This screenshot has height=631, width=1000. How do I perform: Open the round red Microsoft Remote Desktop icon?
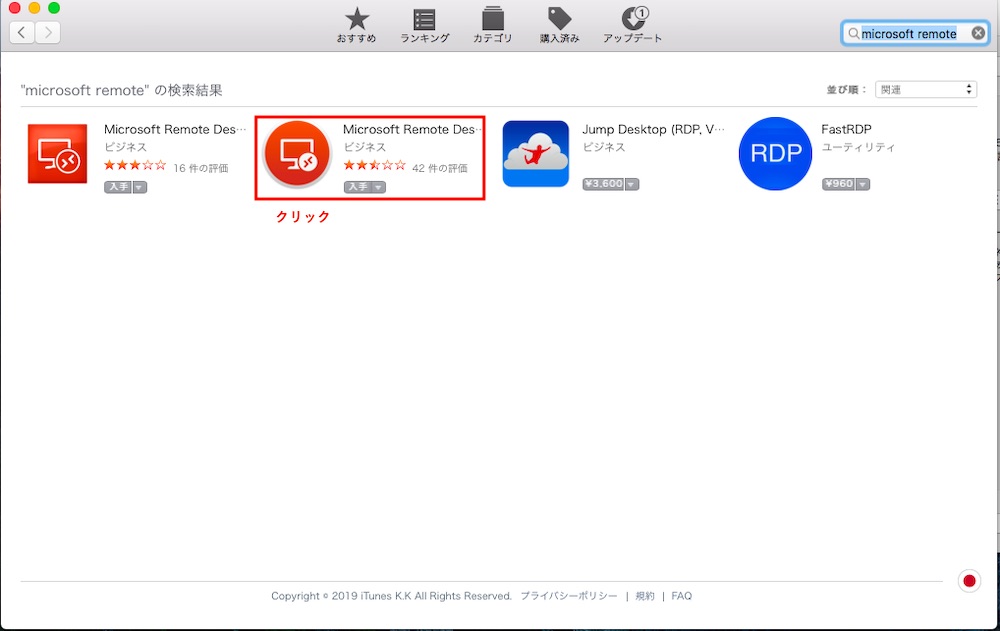point(297,154)
